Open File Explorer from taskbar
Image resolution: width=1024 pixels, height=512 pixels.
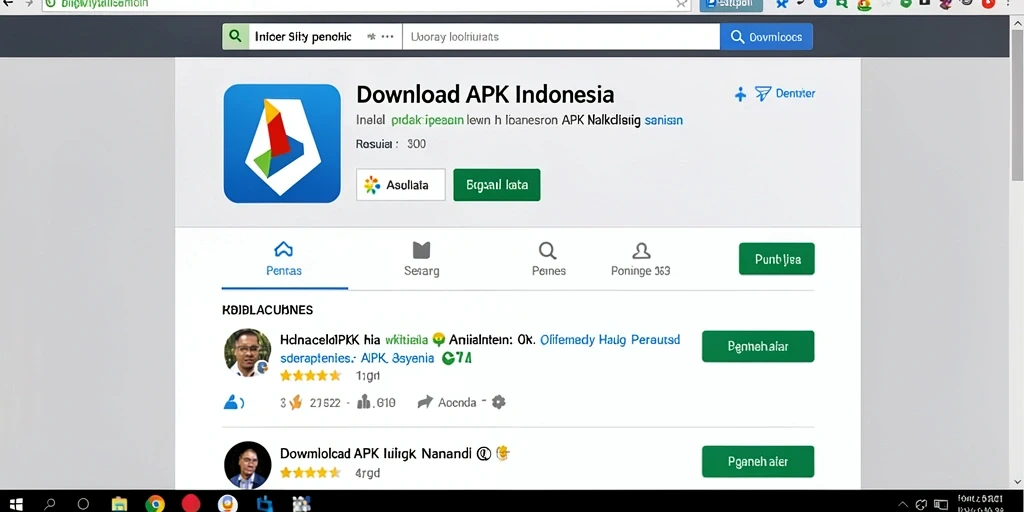(x=119, y=504)
